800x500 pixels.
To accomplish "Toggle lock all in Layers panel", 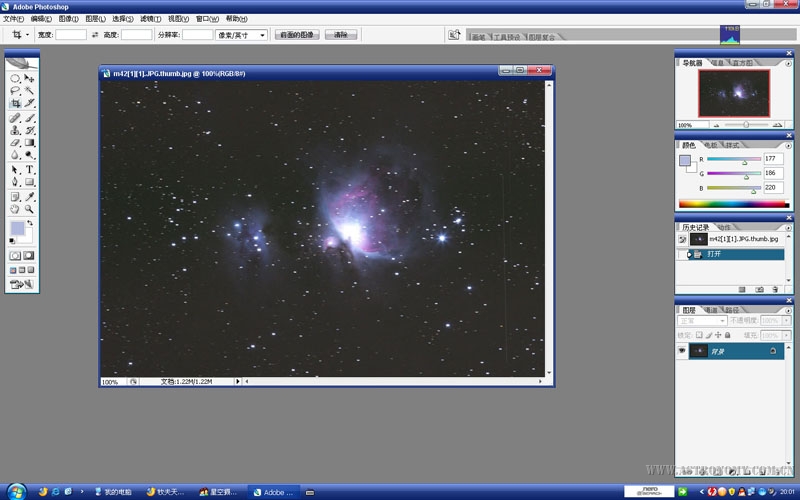I will 728,335.
